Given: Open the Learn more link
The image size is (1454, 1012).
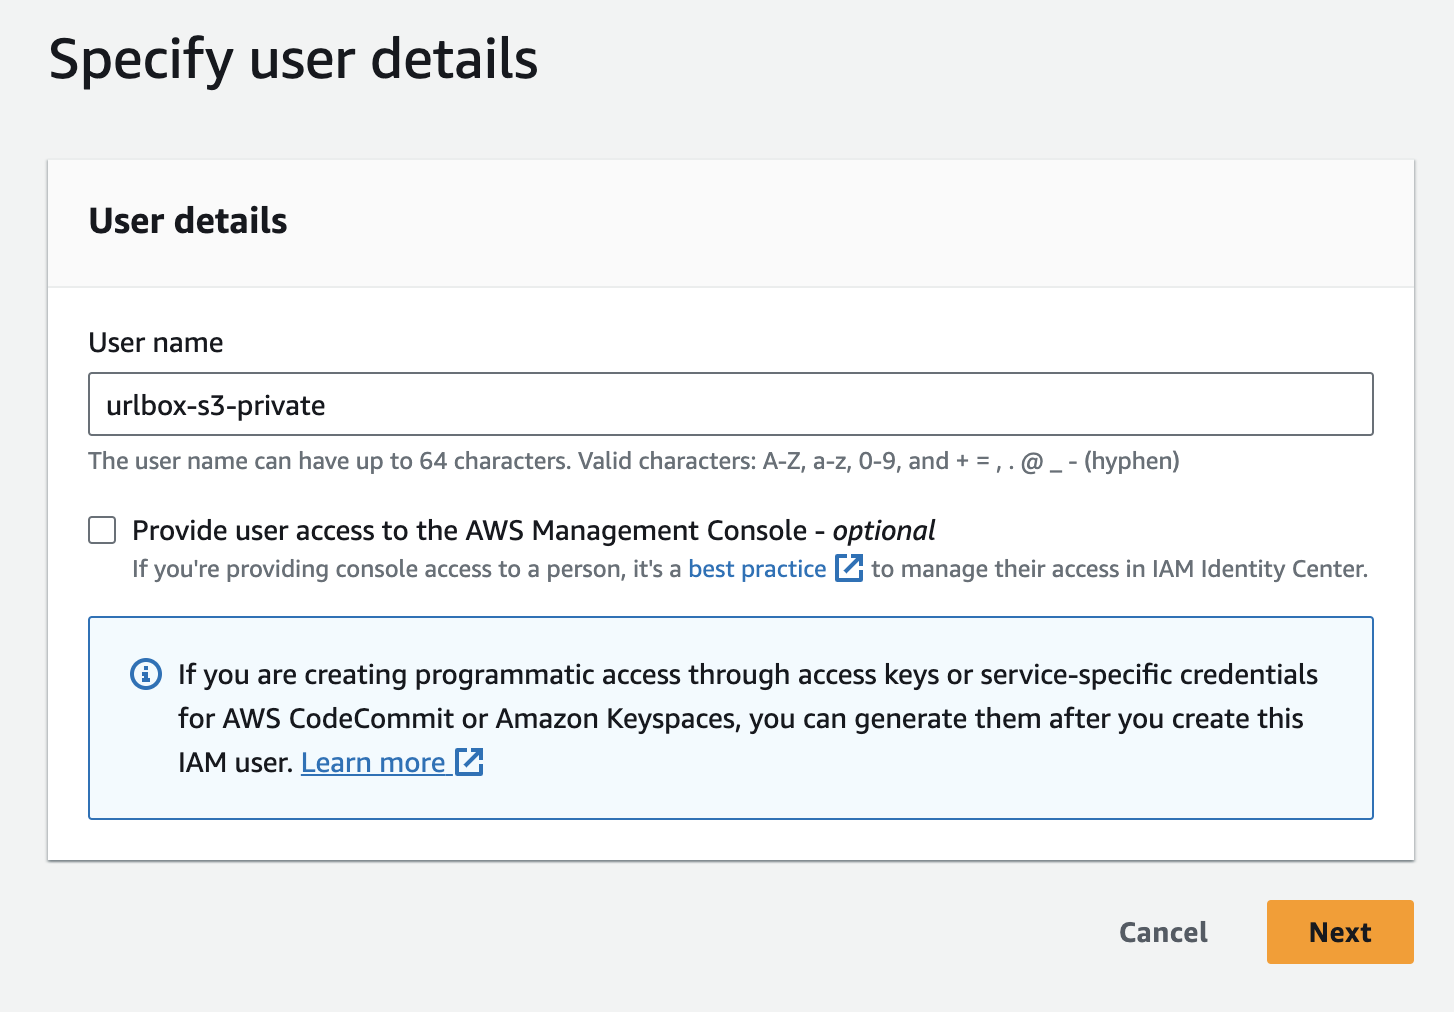Looking at the screenshot, I should pyautogui.click(x=373, y=763).
